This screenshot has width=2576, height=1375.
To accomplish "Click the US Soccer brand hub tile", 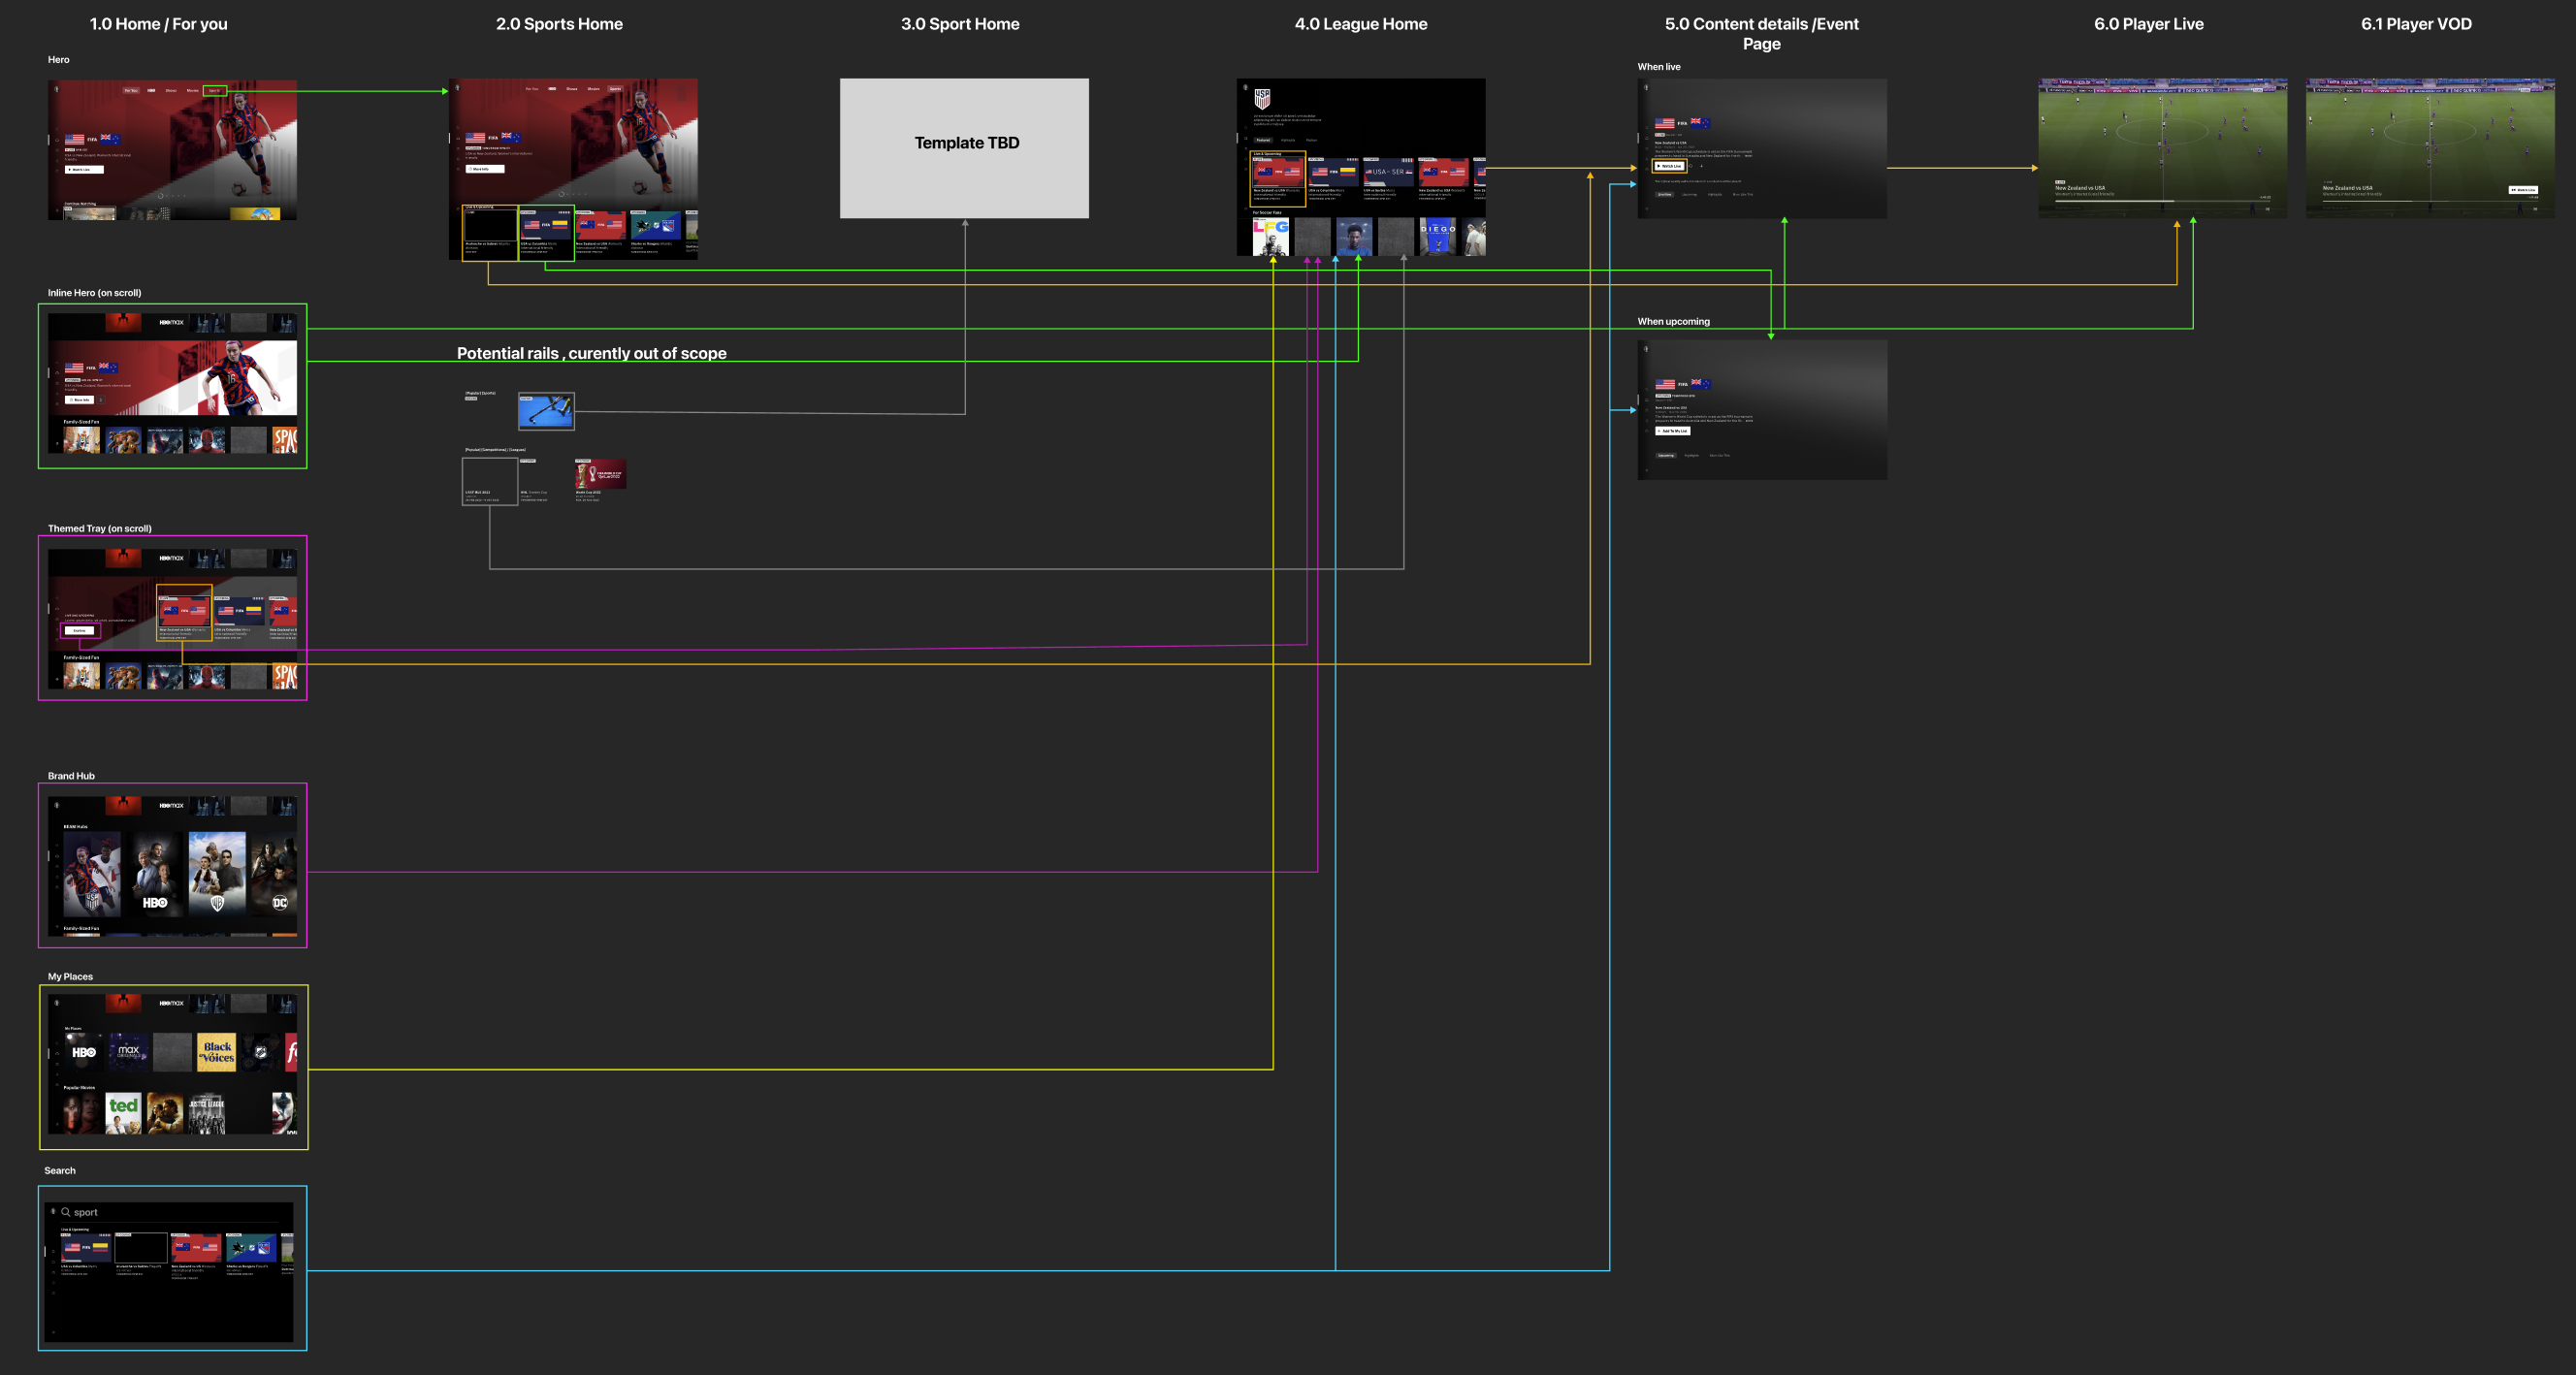I will pyautogui.click(x=92, y=874).
